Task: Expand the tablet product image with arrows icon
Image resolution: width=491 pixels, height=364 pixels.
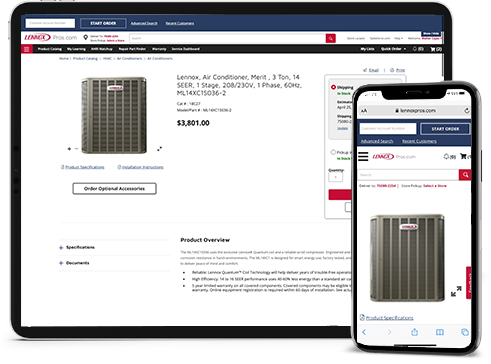Action: 160,149
